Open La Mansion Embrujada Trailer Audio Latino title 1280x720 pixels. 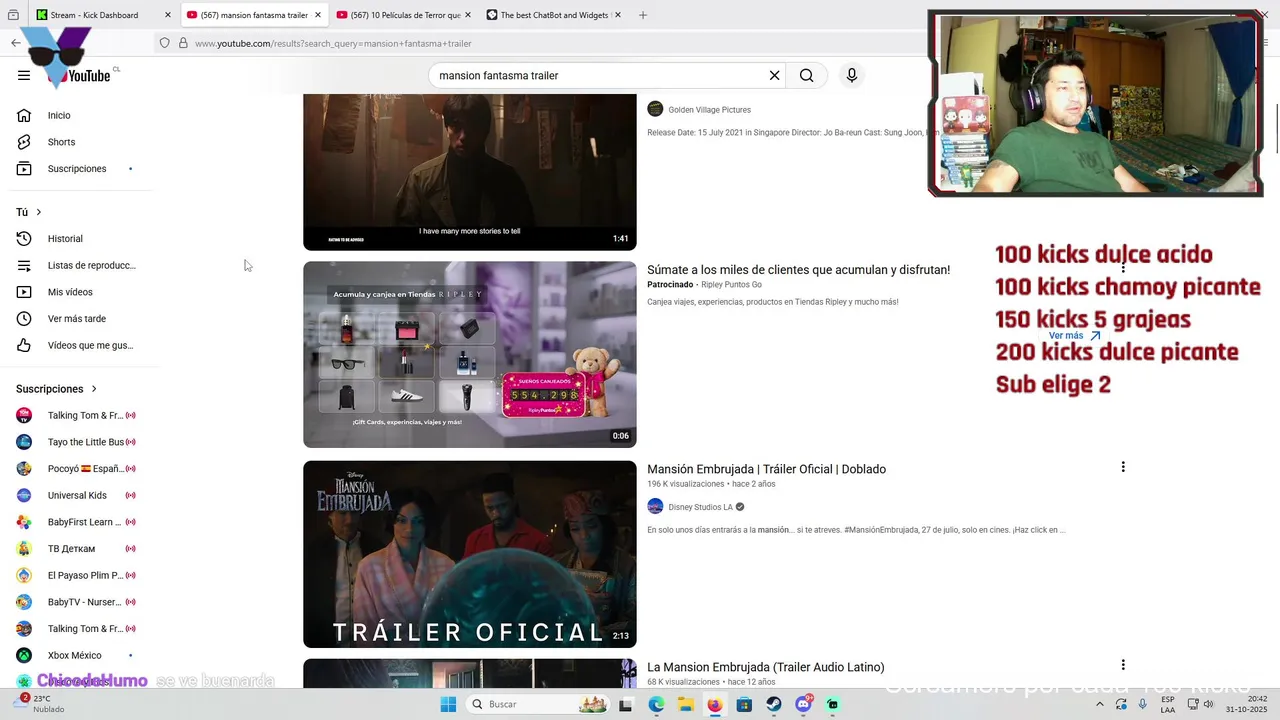(x=765, y=667)
